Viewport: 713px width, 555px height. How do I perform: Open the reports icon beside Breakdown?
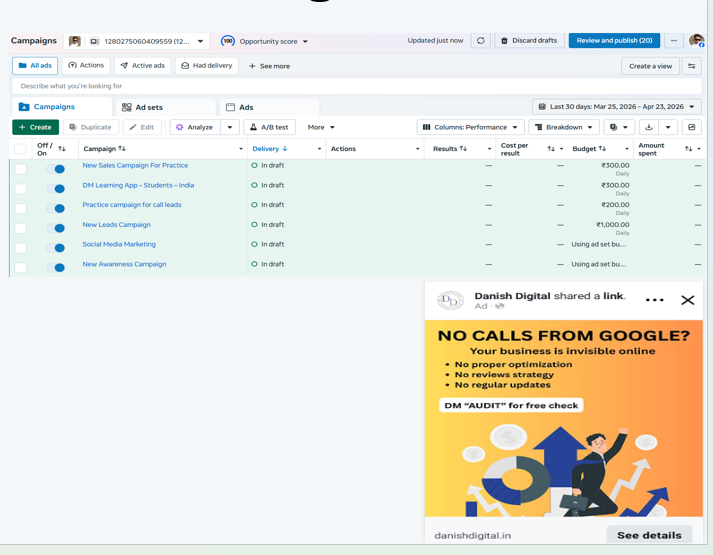[x=618, y=127]
